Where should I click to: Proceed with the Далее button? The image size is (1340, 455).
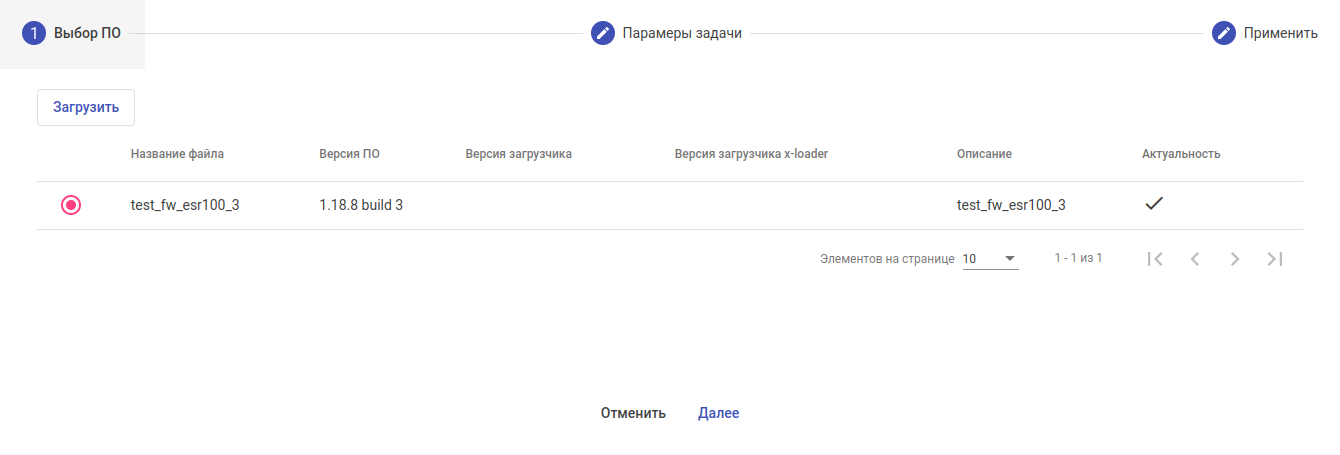[719, 413]
